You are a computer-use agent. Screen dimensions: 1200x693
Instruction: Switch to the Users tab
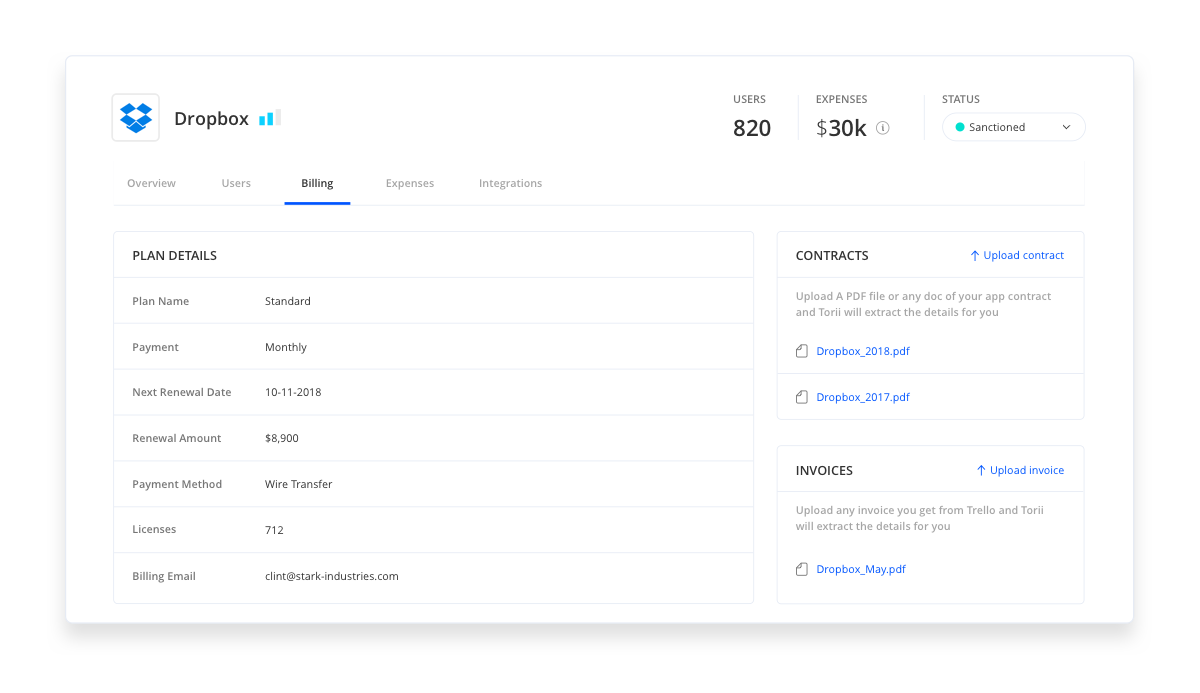pos(236,183)
